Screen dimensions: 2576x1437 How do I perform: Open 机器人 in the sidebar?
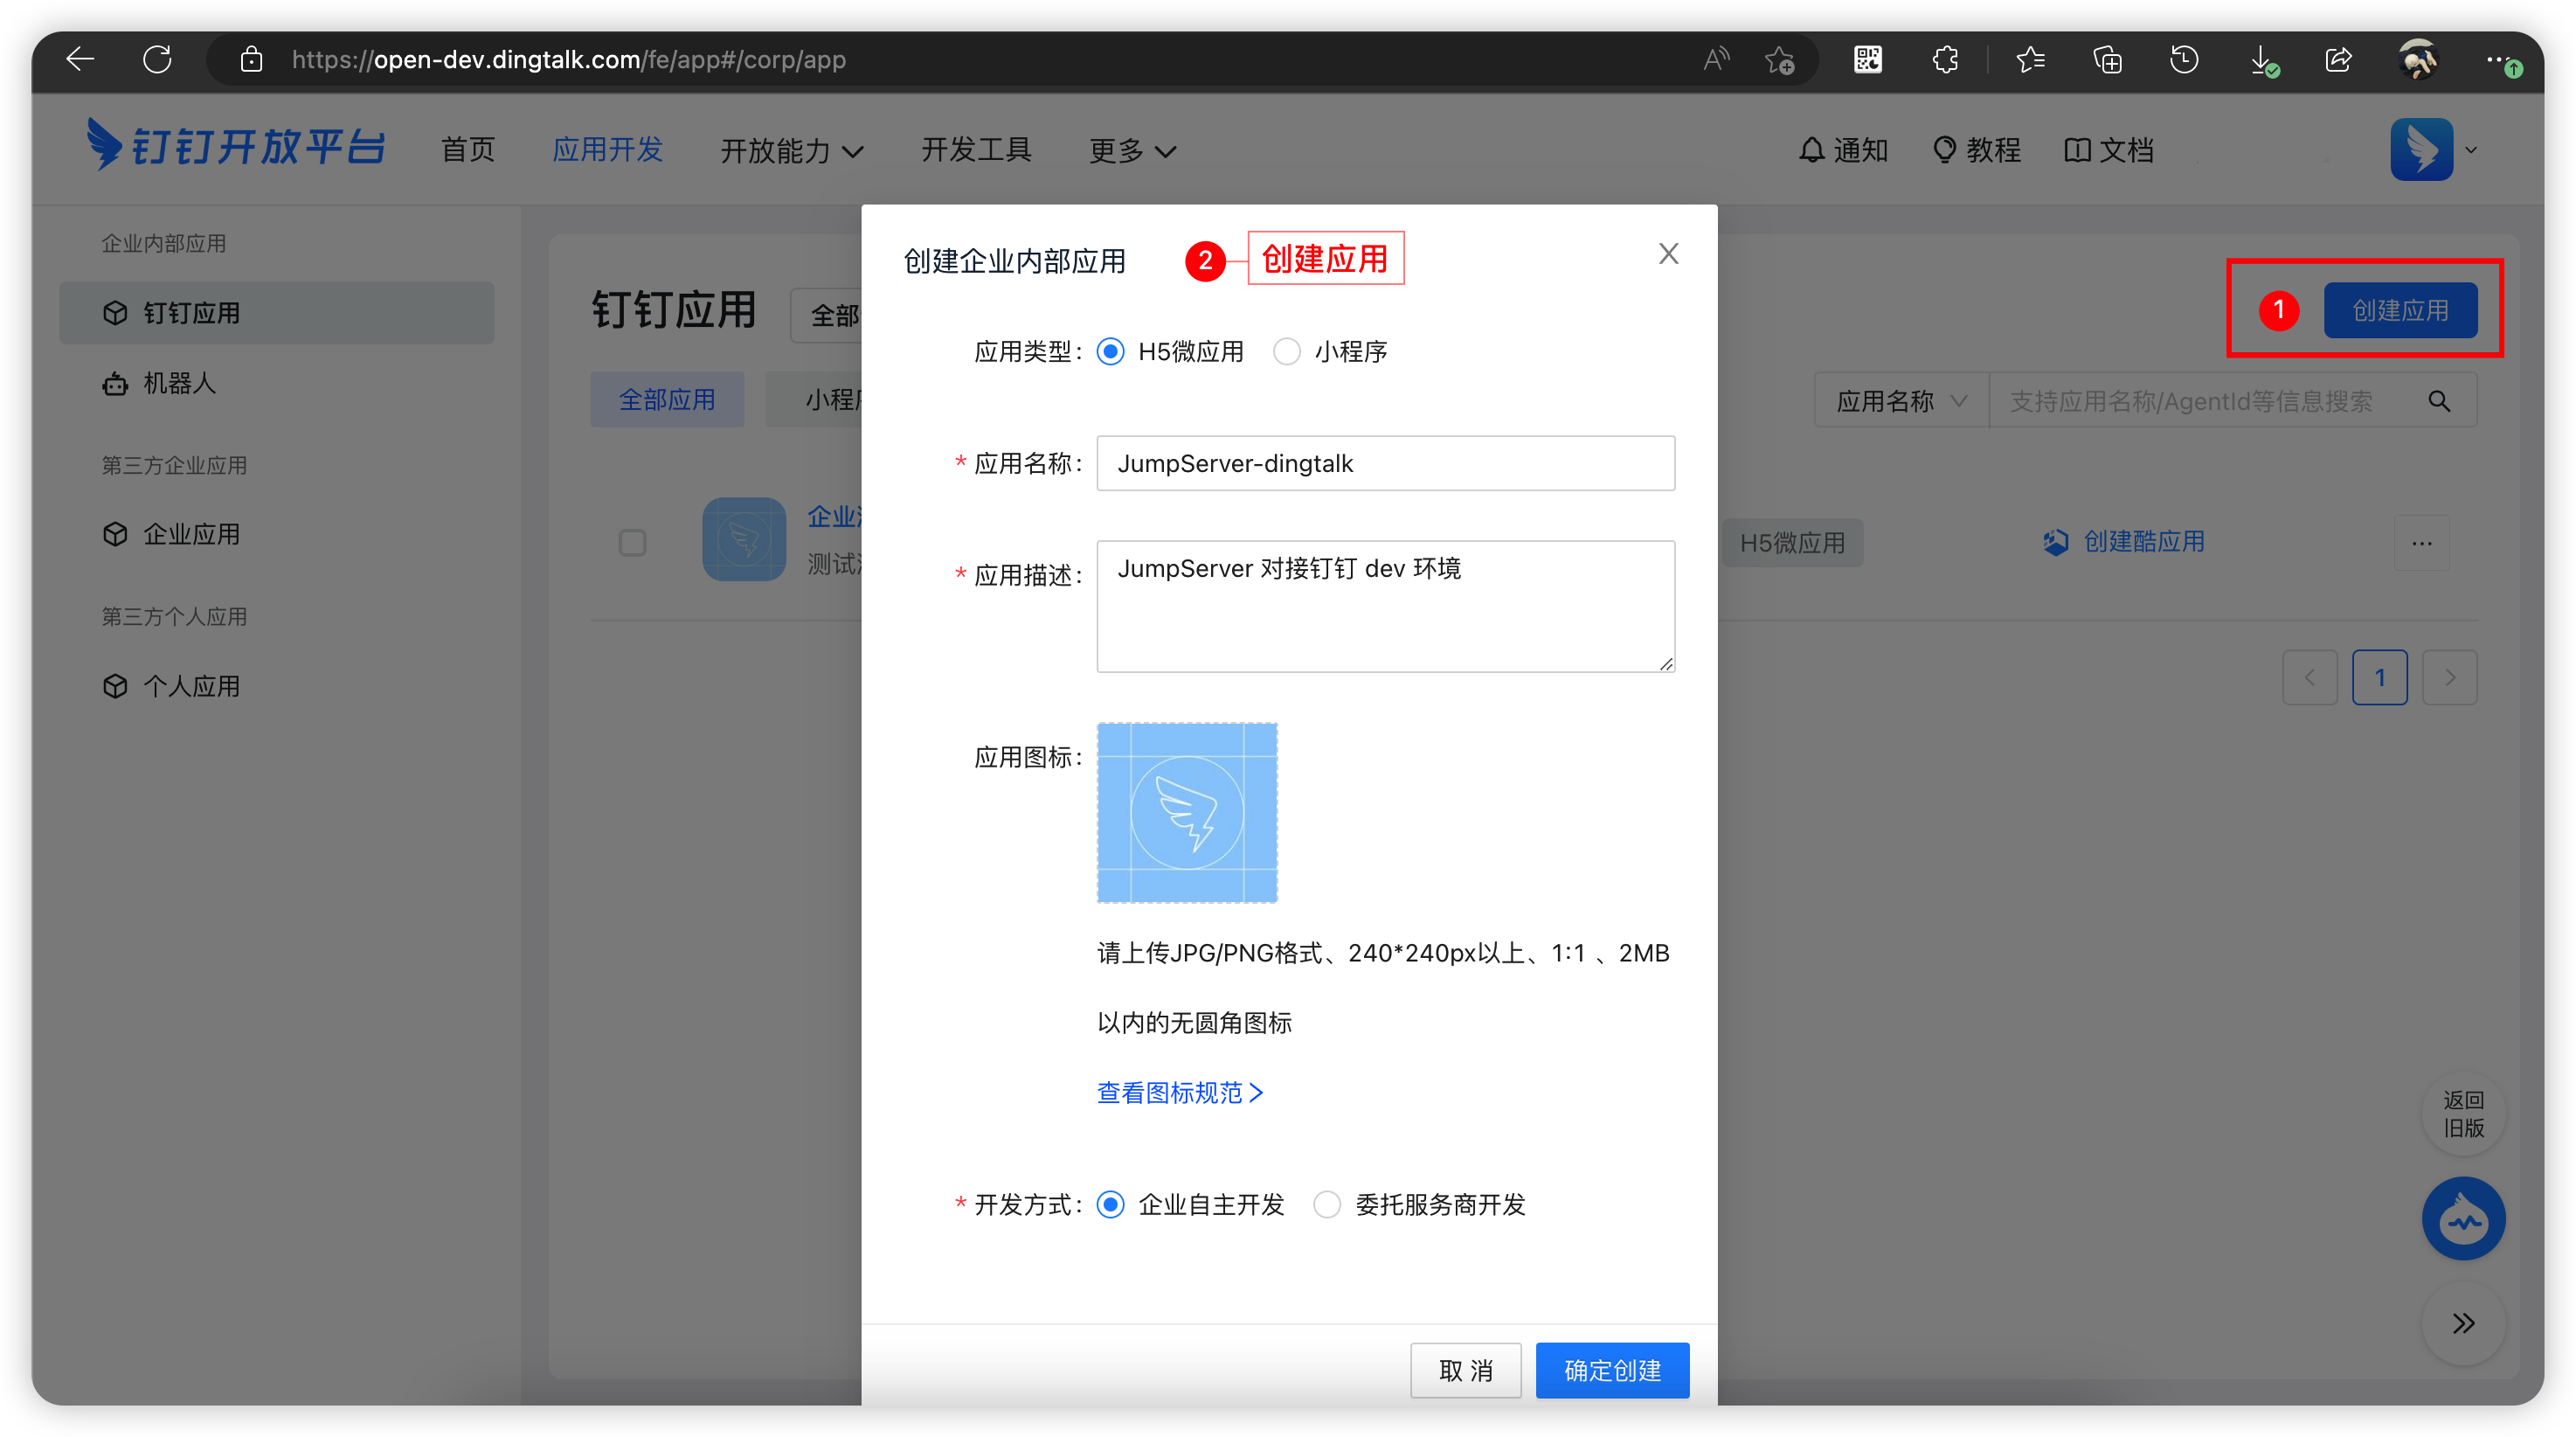click(179, 384)
